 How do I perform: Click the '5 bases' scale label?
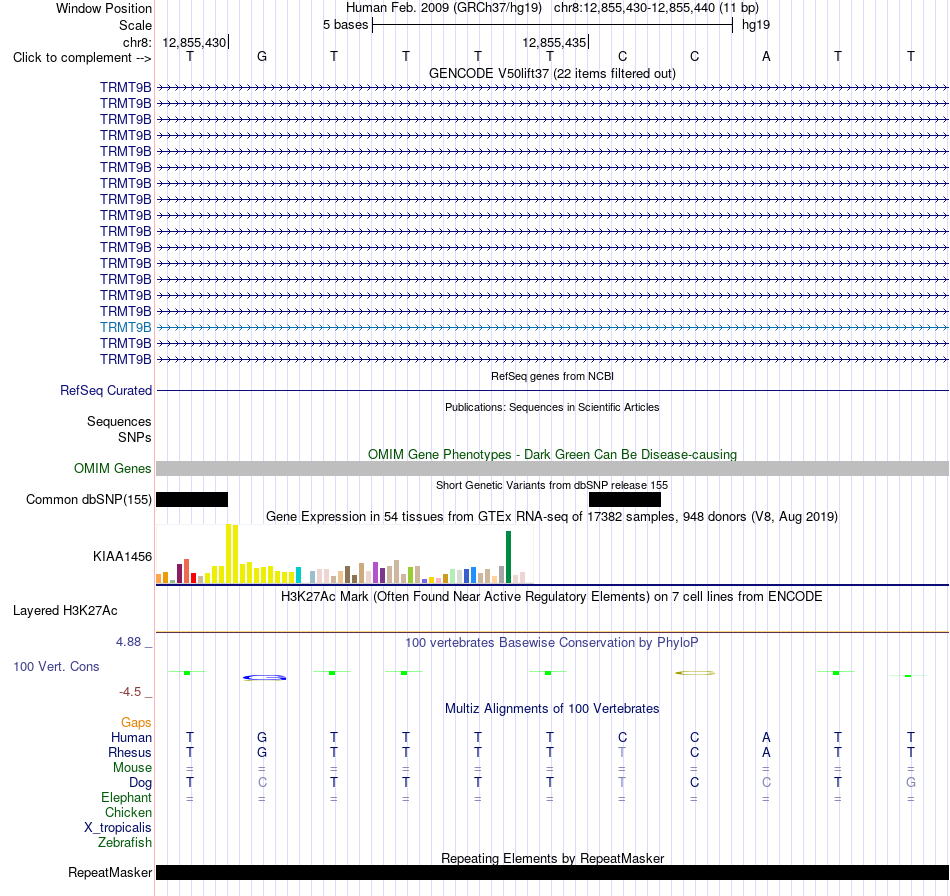(345, 25)
